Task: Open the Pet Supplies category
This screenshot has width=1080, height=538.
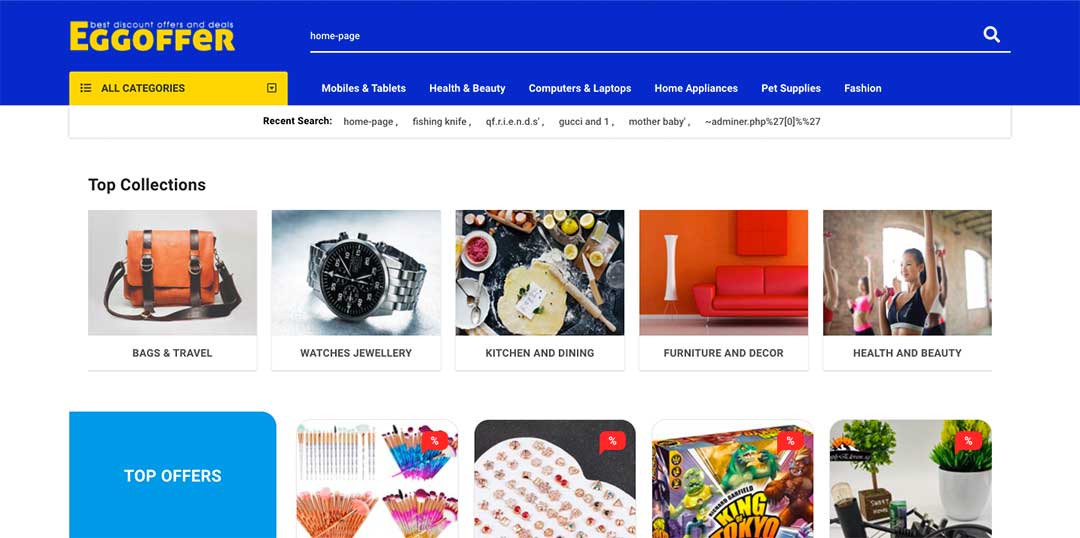Action: [791, 88]
